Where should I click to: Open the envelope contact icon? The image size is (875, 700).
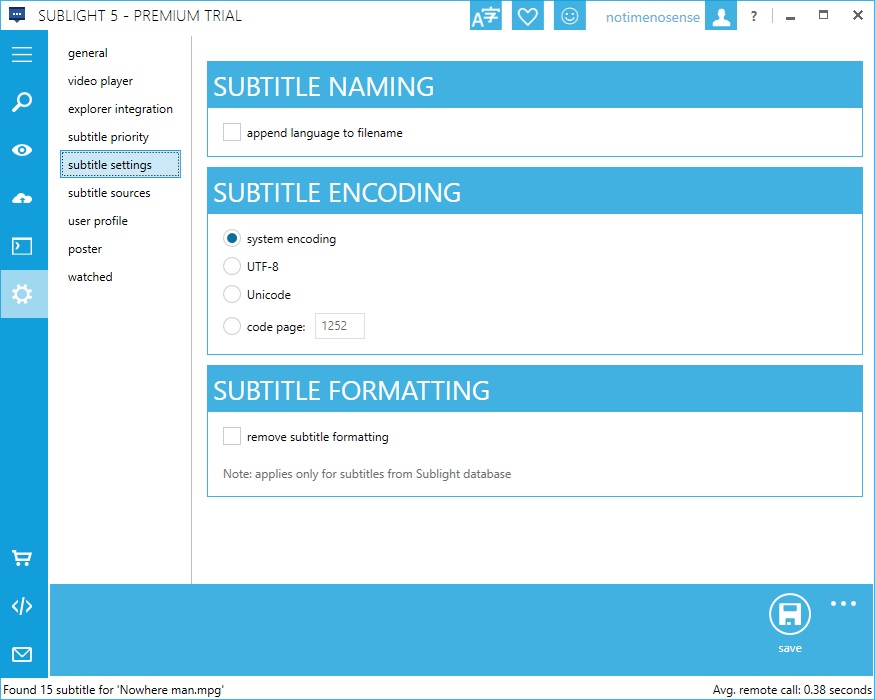[22, 654]
